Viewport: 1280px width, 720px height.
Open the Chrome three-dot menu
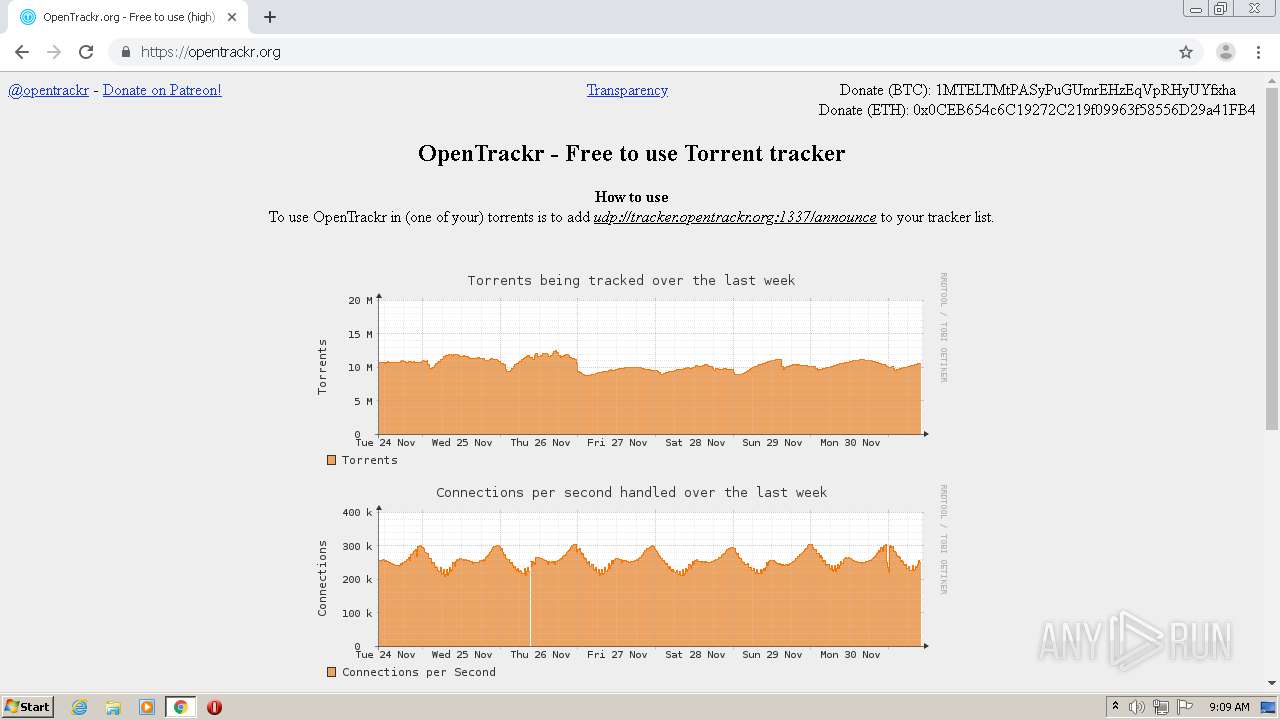point(1258,52)
